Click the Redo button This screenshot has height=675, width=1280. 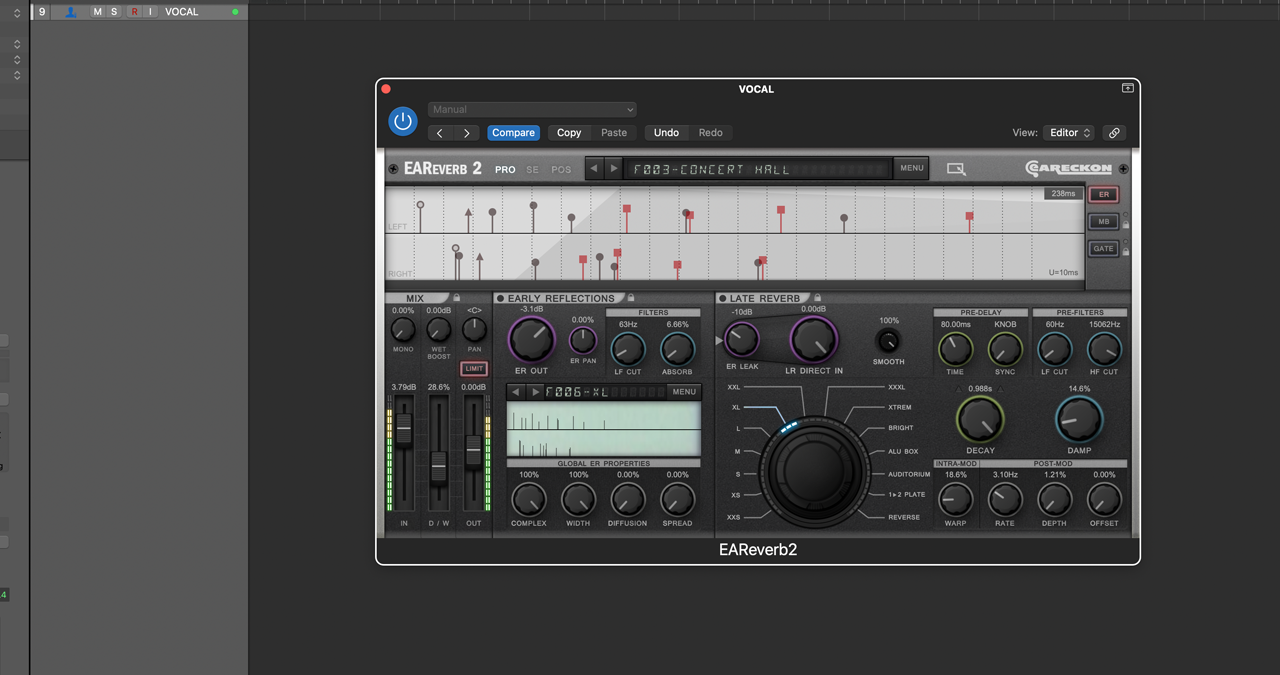[x=710, y=133]
